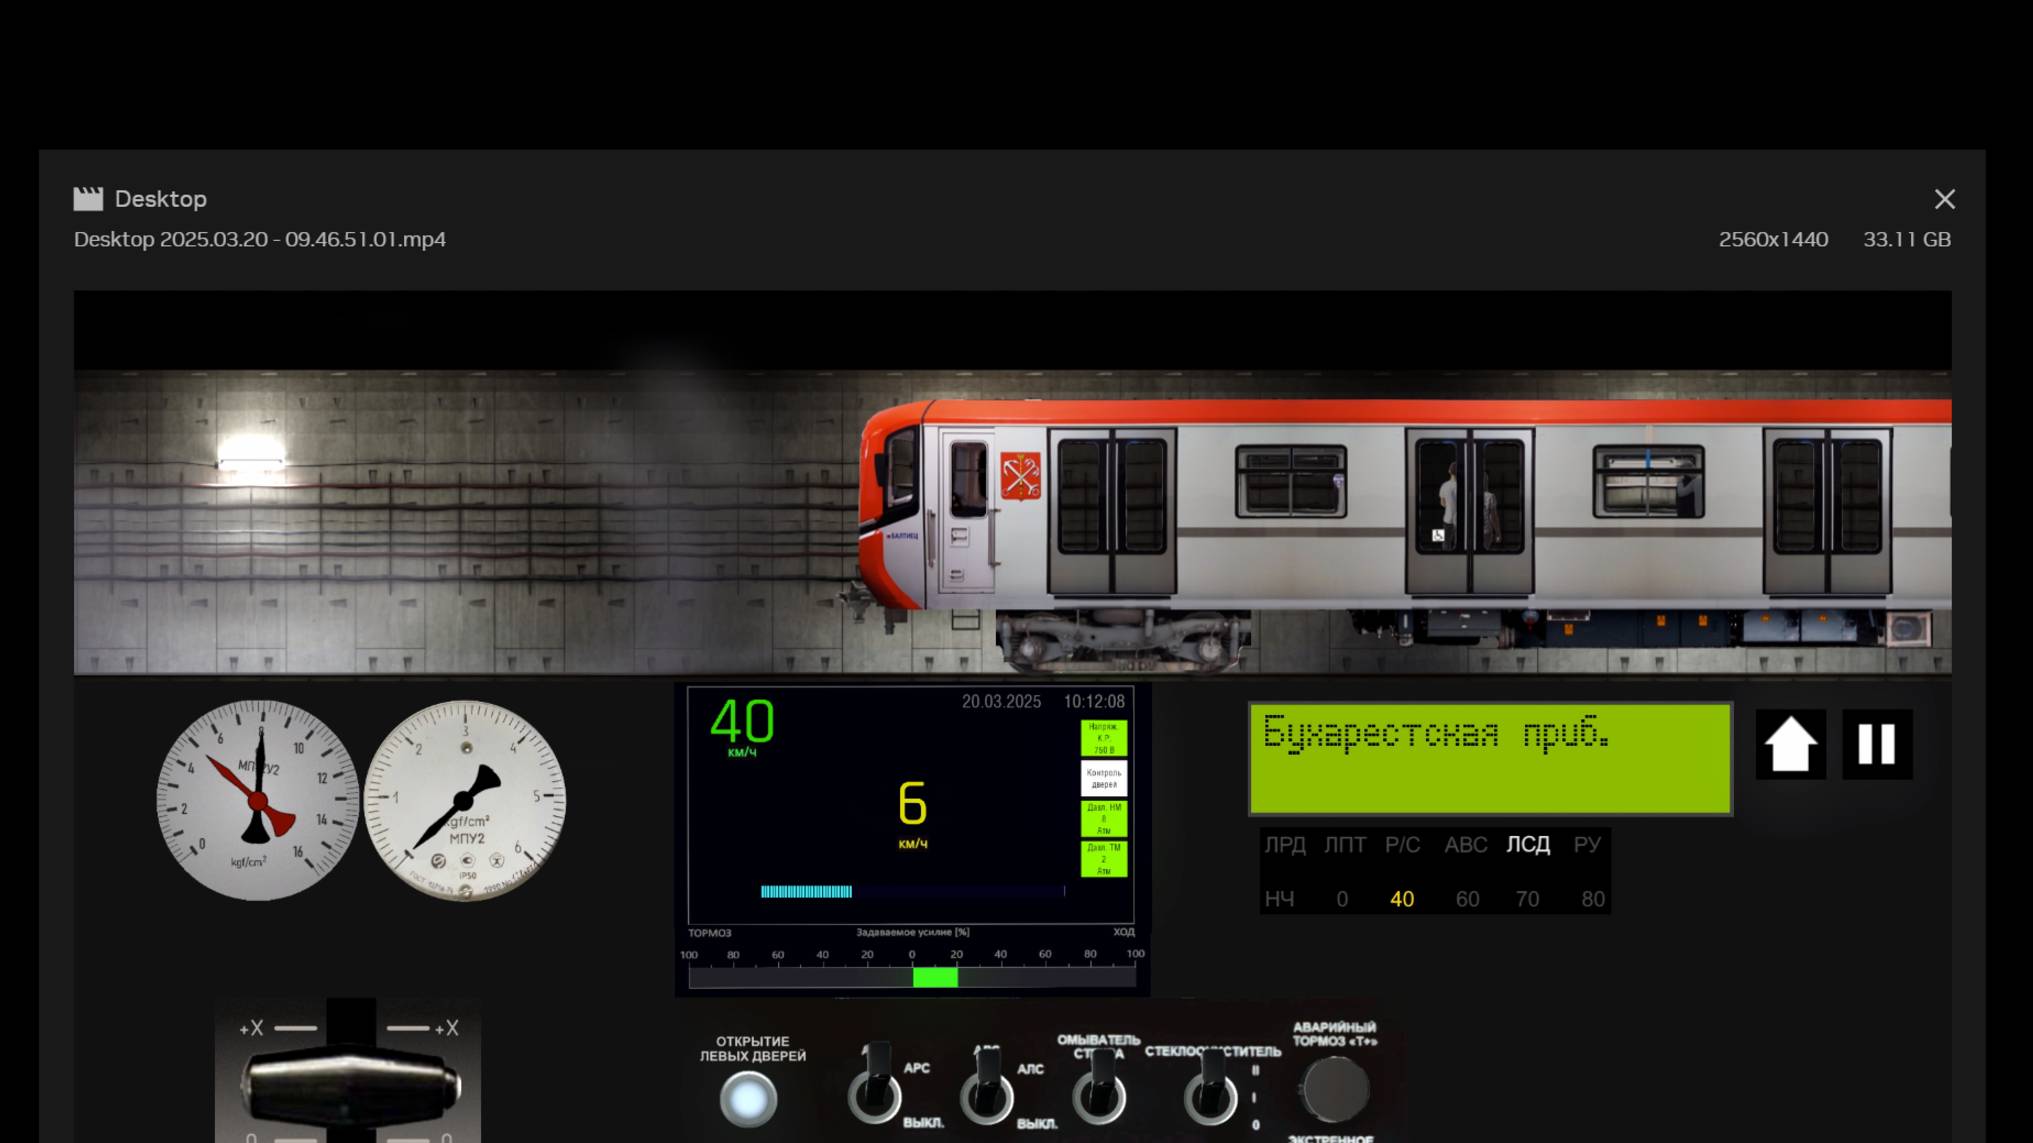This screenshot has height=1143, width=2033.
Task: Click the green Напряж. К.Р. indicator
Action: [1103, 738]
